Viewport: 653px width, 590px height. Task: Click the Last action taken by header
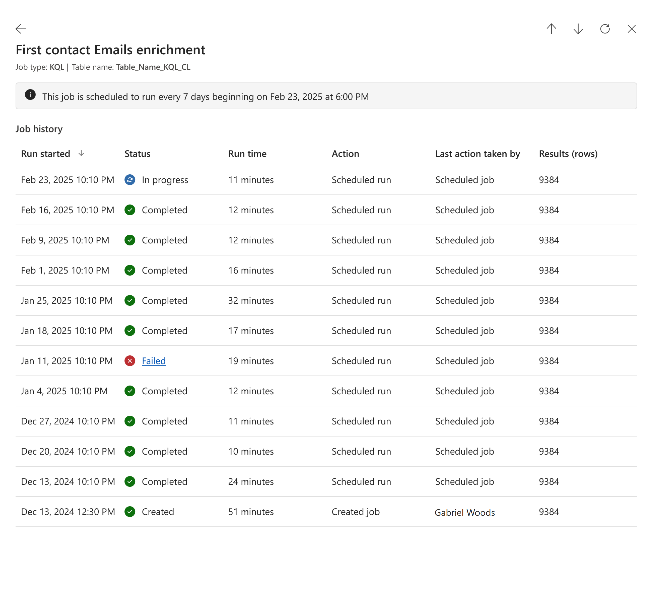(x=477, y=154)
